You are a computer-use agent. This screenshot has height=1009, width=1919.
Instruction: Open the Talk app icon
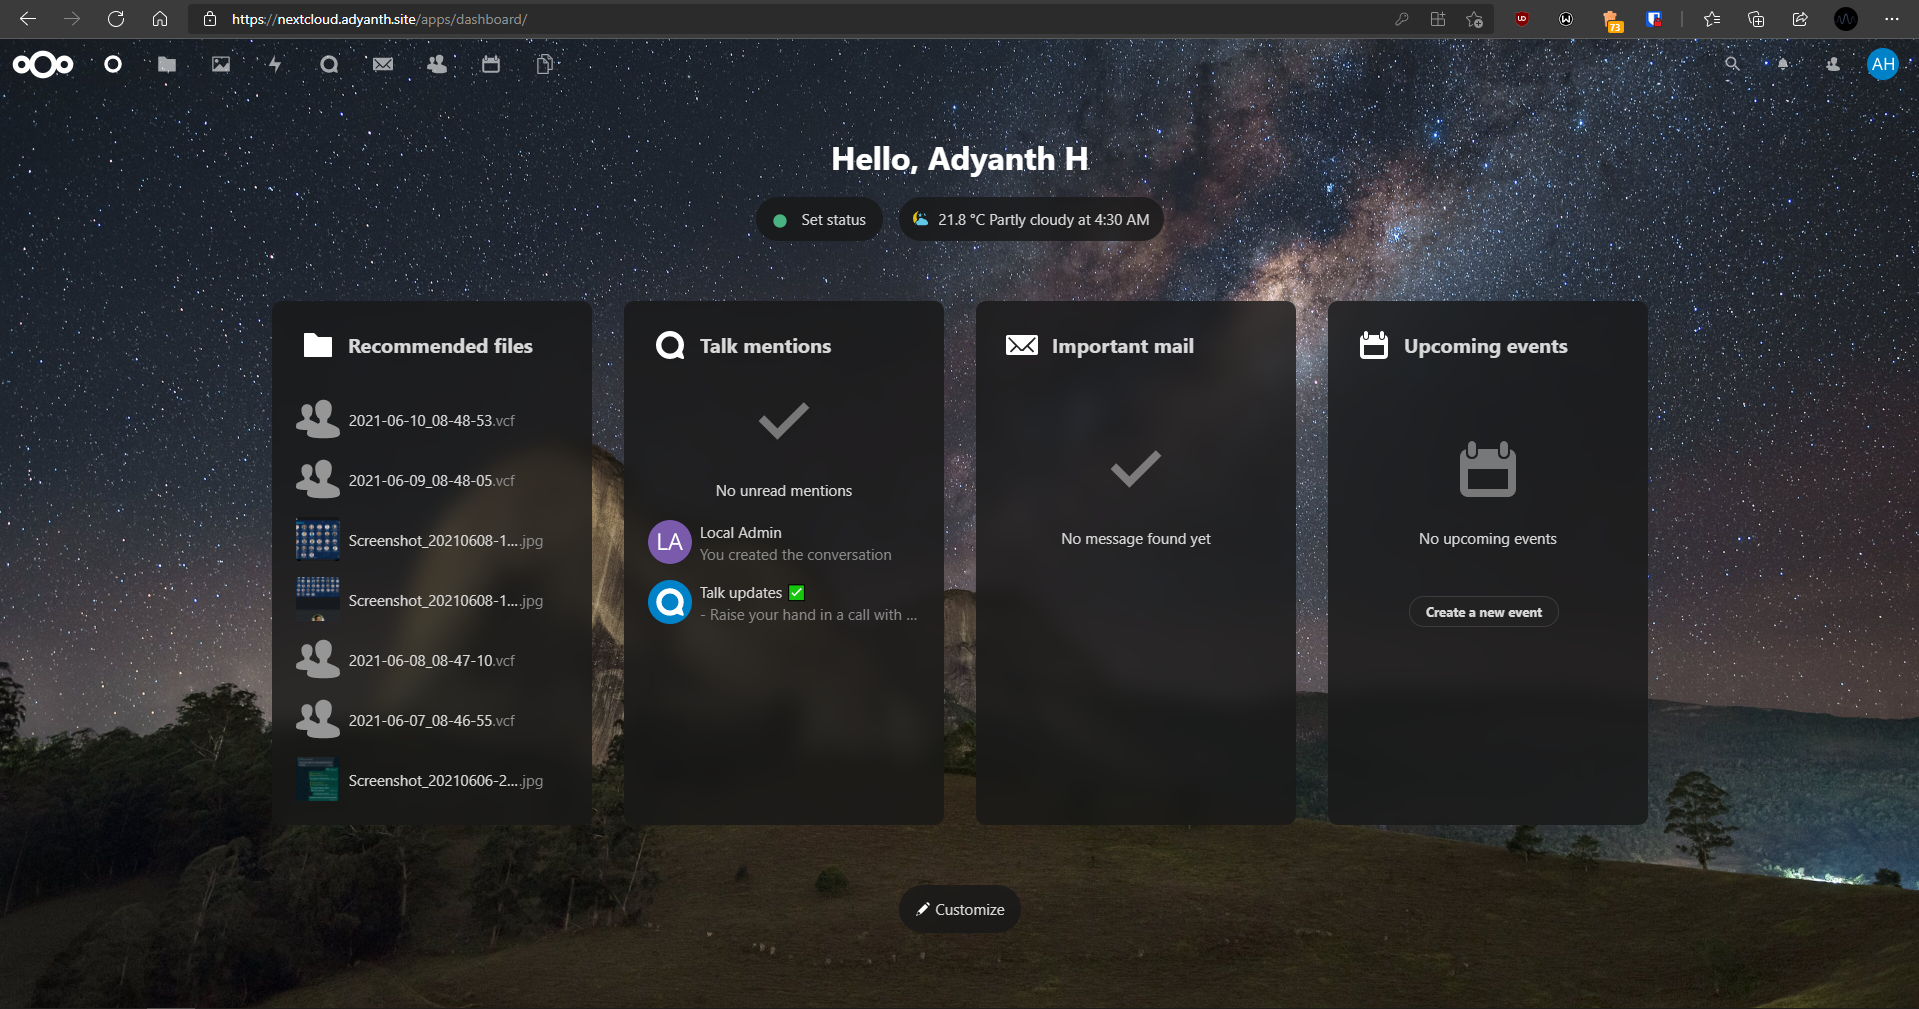coord(329,65)
